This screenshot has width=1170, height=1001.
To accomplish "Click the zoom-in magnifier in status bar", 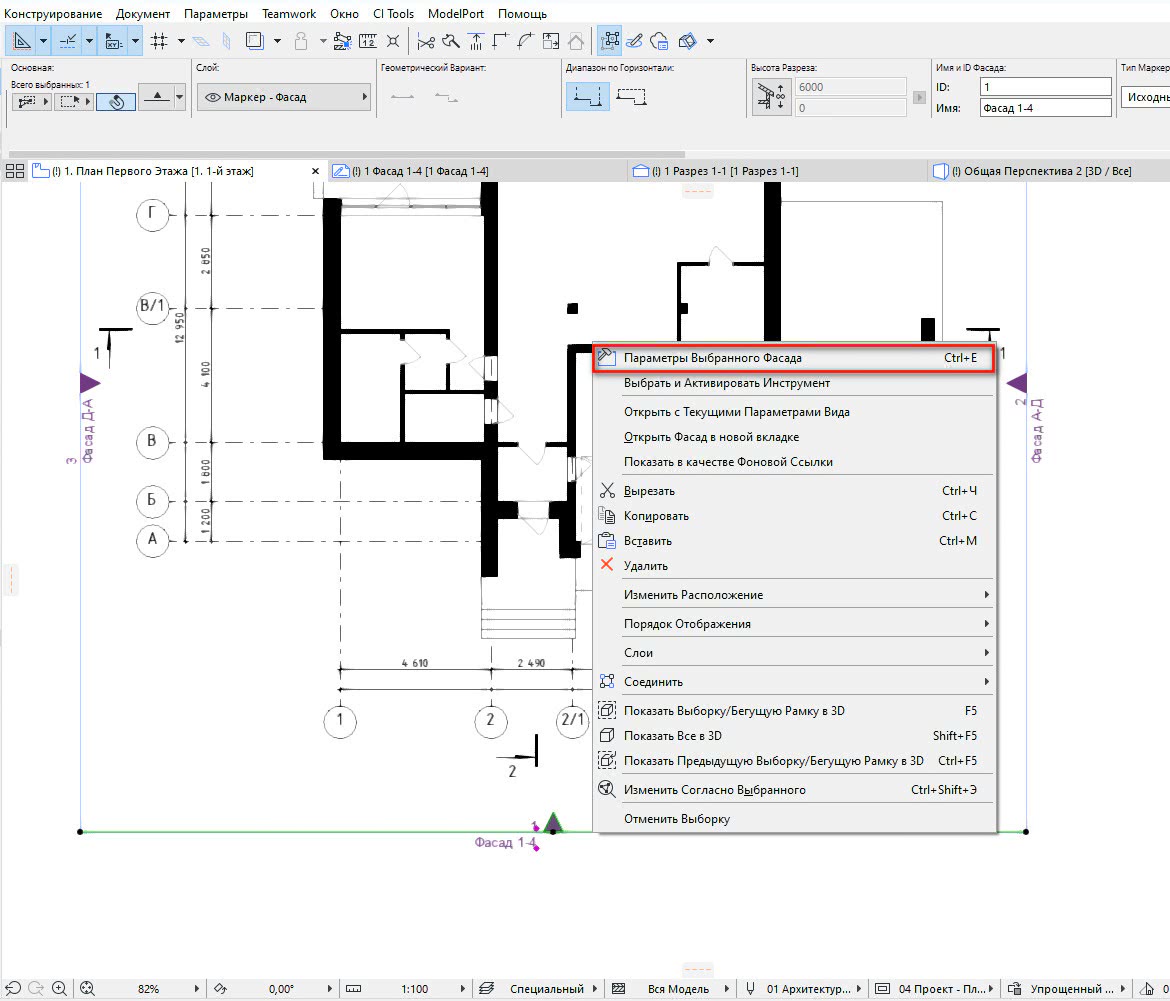I will [59, 988].
